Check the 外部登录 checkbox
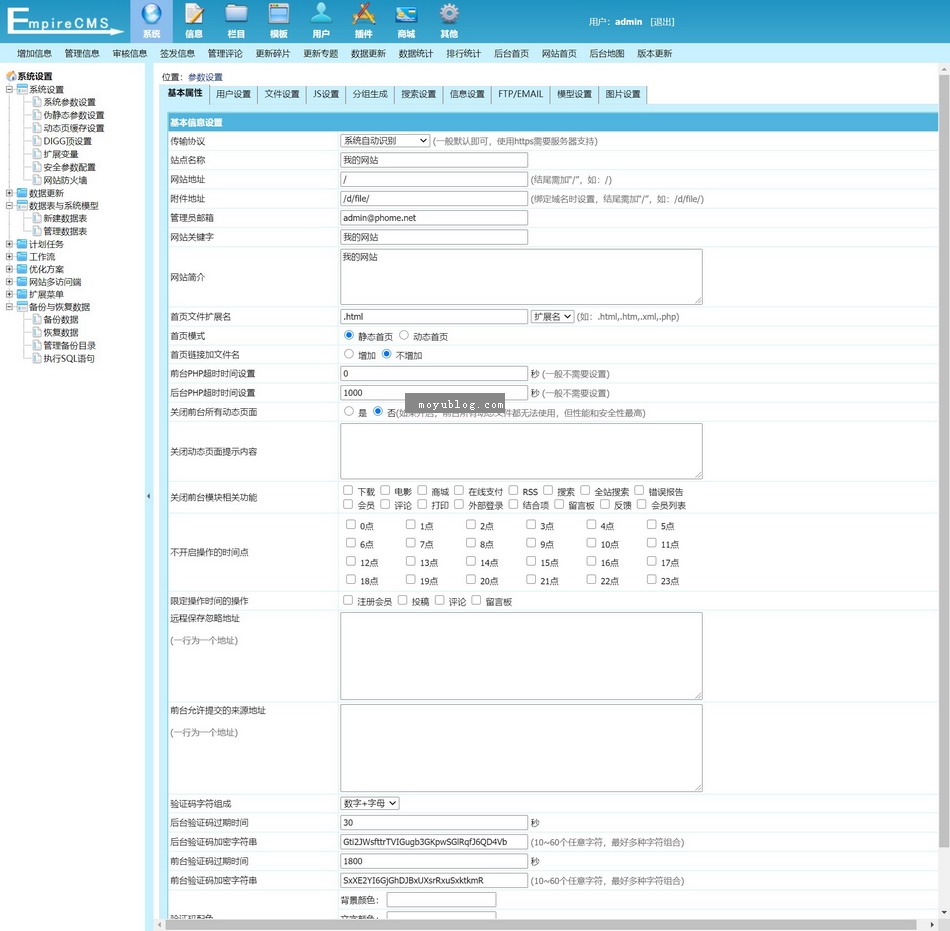Viewport: 950px width, 931px height. (459, 504)
